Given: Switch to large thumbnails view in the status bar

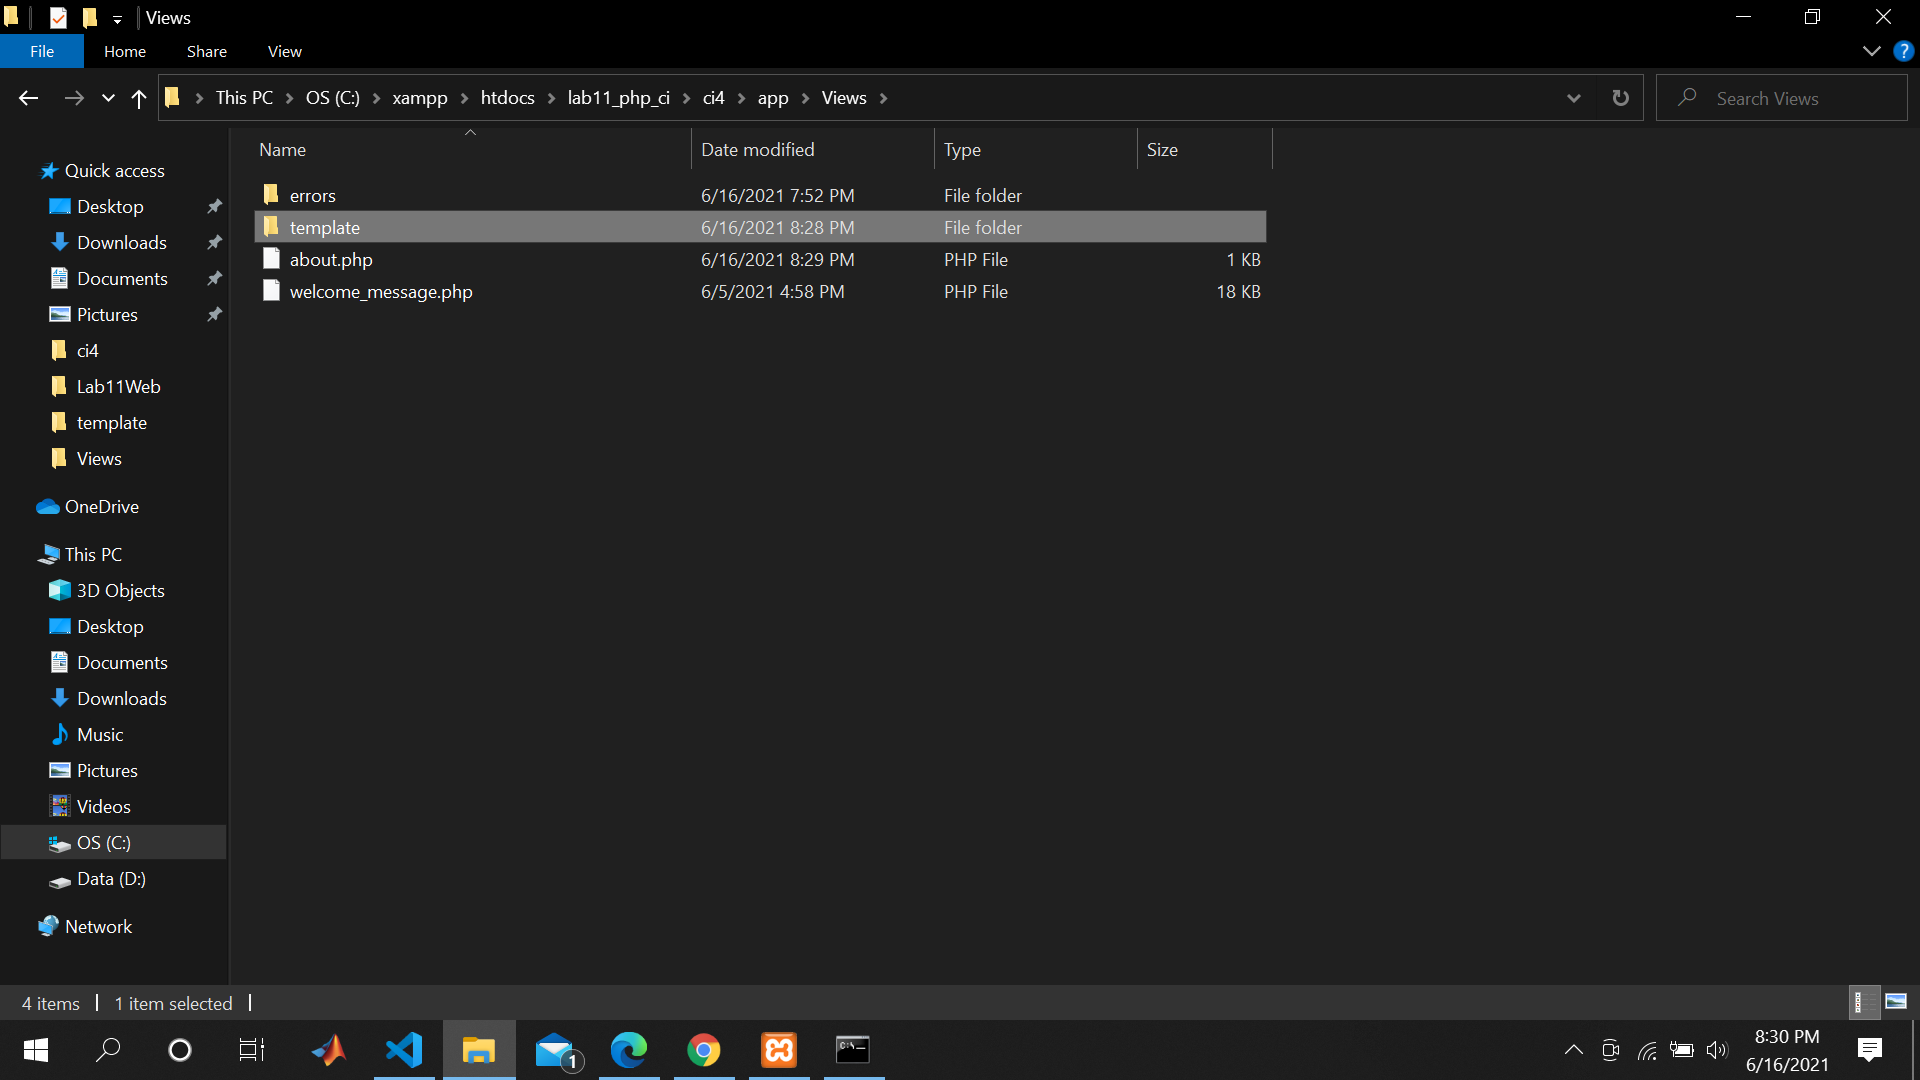Looking at the screenshot, I should [1896, 1001].
